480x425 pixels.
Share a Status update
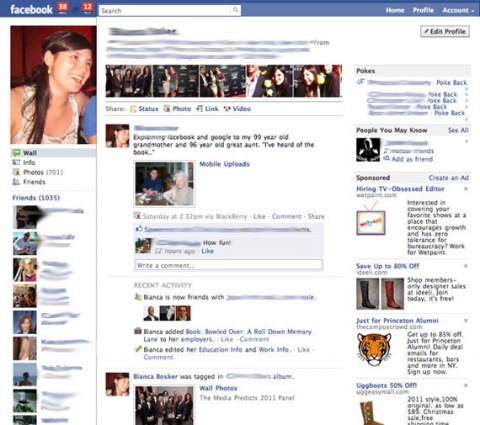pos(144,109)
